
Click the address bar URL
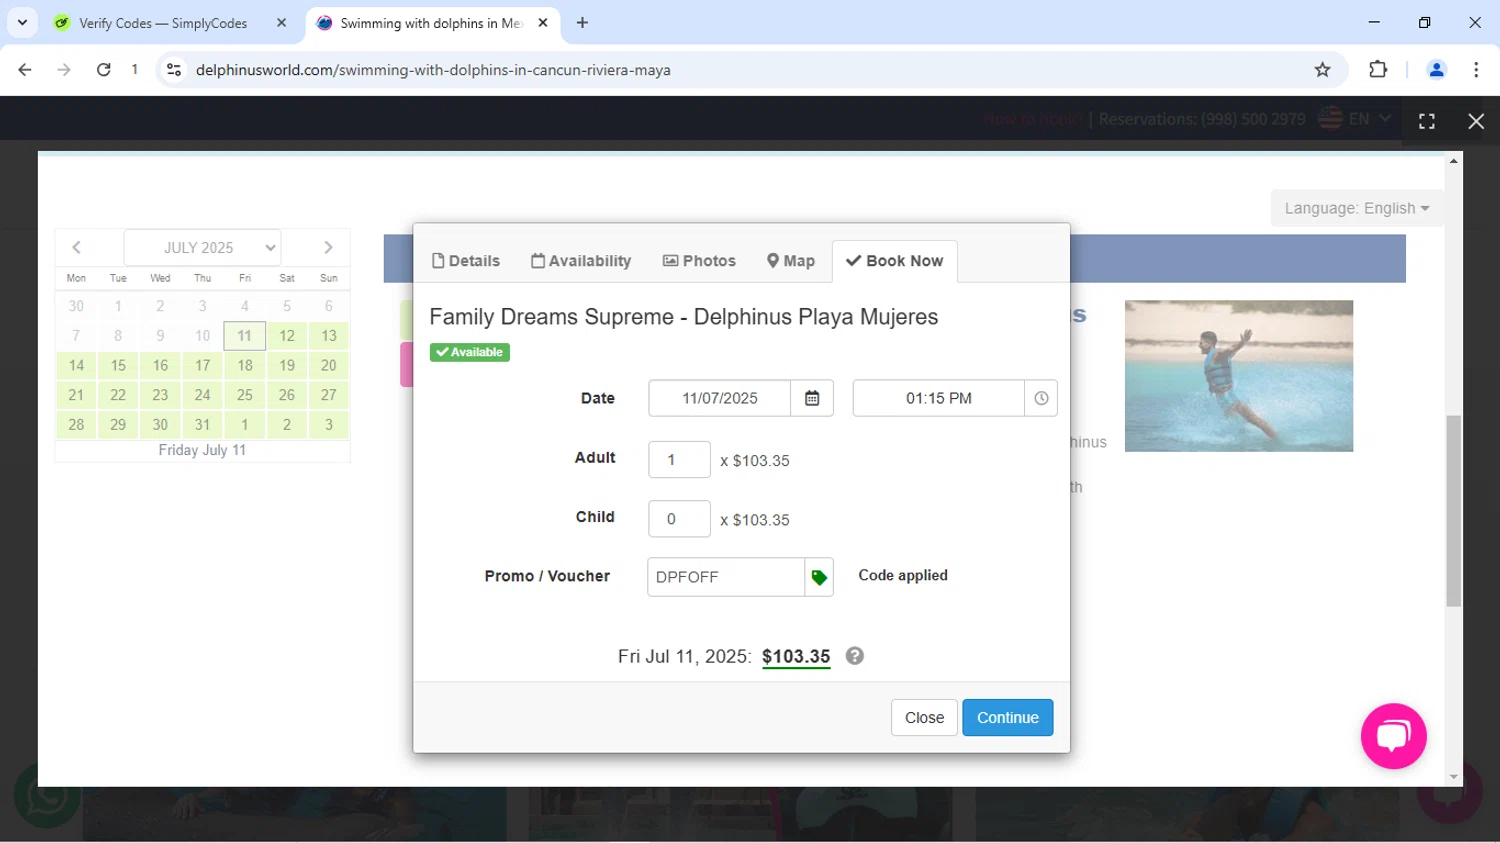click(433, 70)
